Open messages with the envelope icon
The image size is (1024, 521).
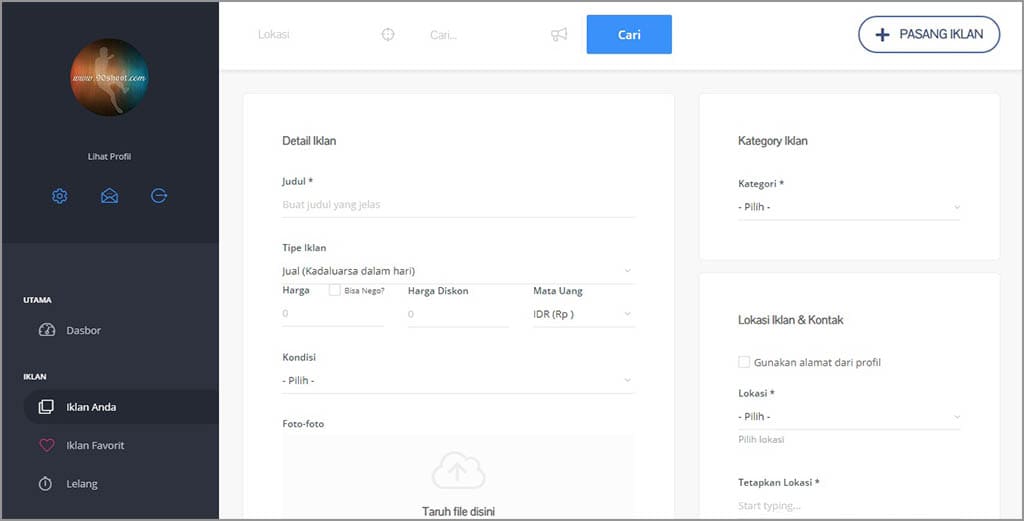(x=109, y=196)
